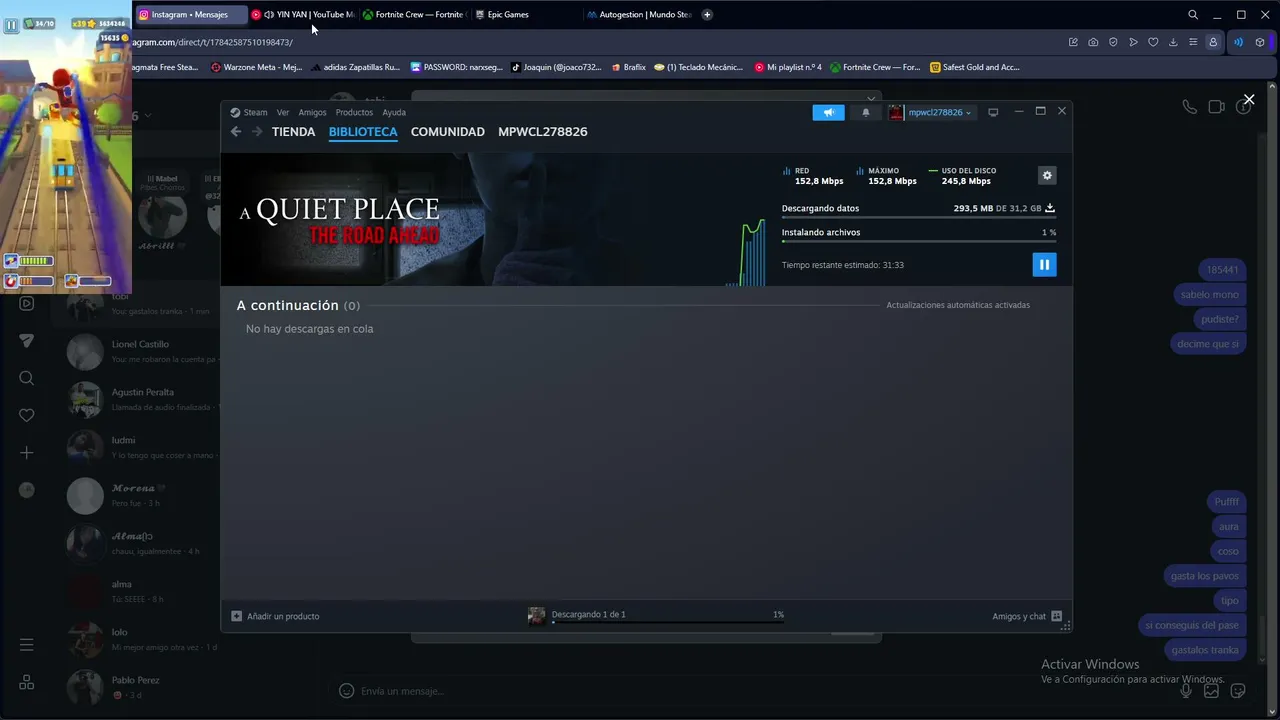Open the Ayuda menu in Steam

point(394,113)
